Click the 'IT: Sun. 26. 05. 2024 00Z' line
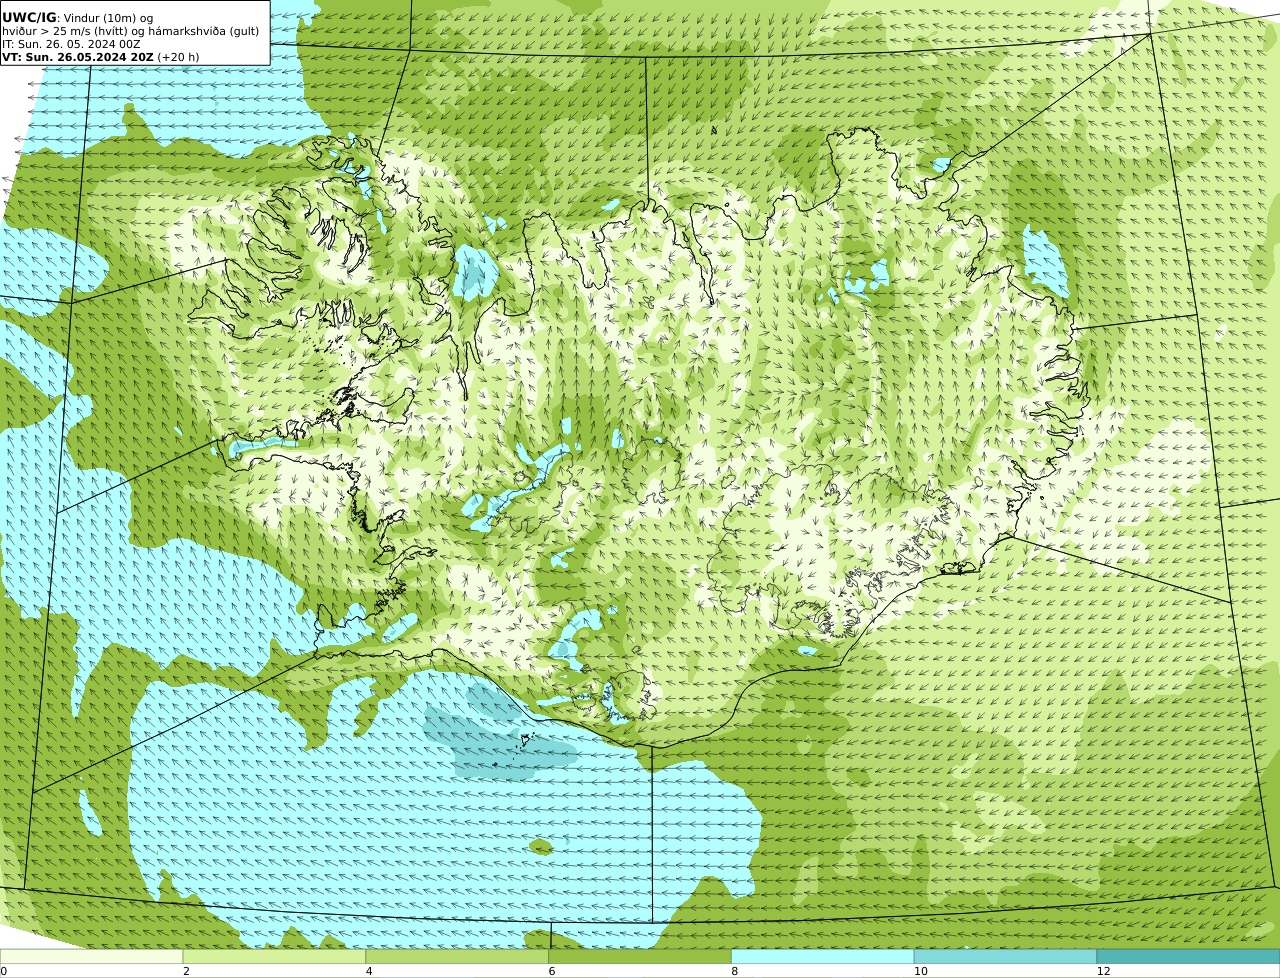 tap(71, 44)
